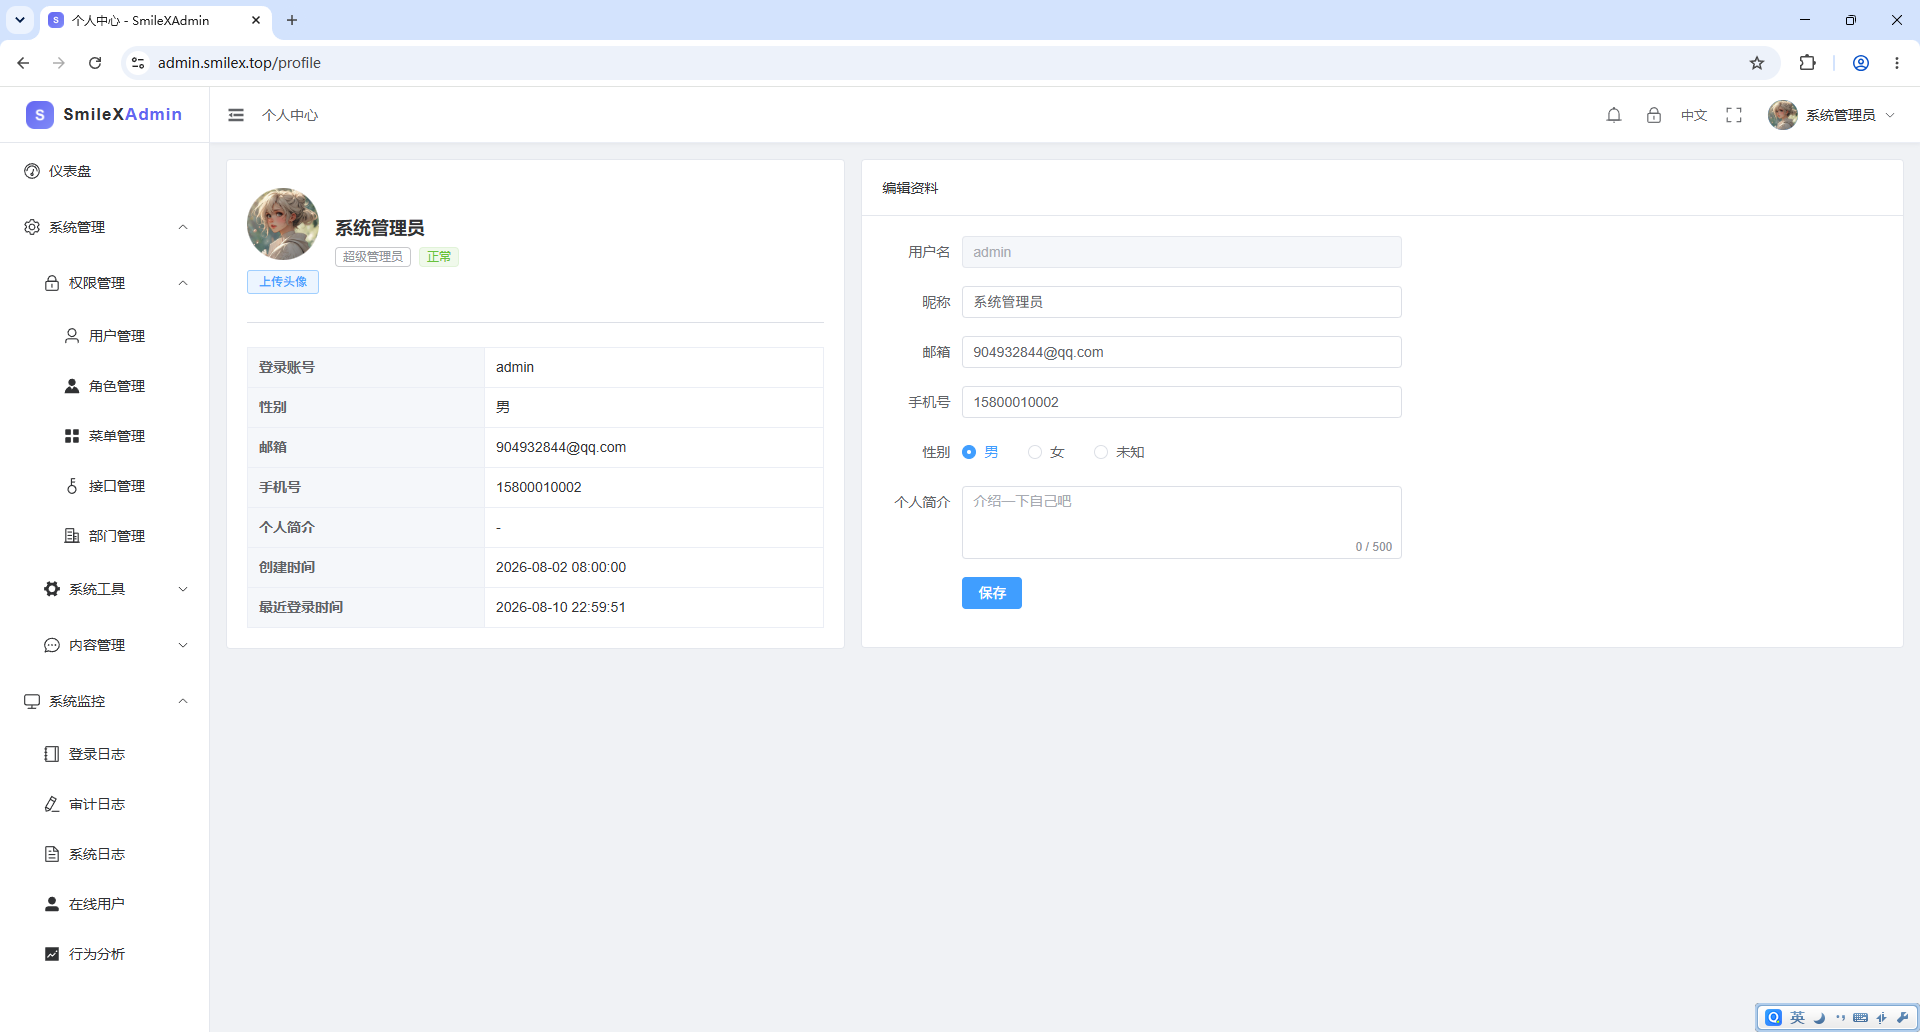Select the 女 gender radio button
The height and width of the screenshot is (1032, 1920).
click(1035, 452)
